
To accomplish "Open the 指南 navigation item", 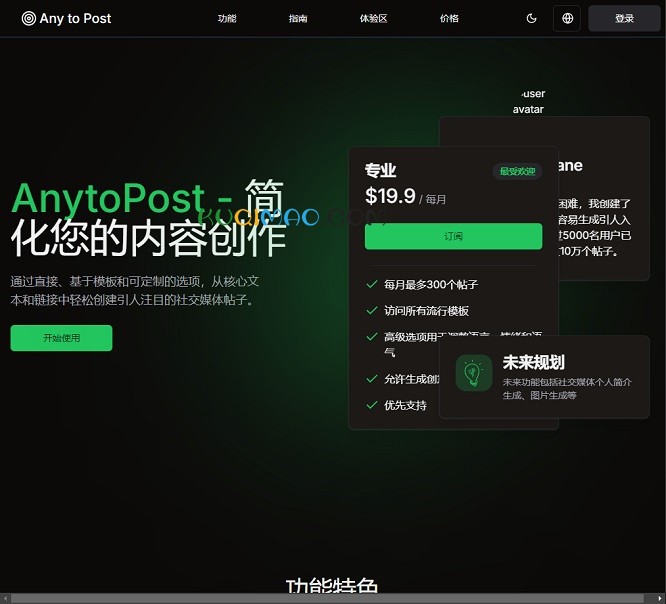I will (x=298, y=18).
